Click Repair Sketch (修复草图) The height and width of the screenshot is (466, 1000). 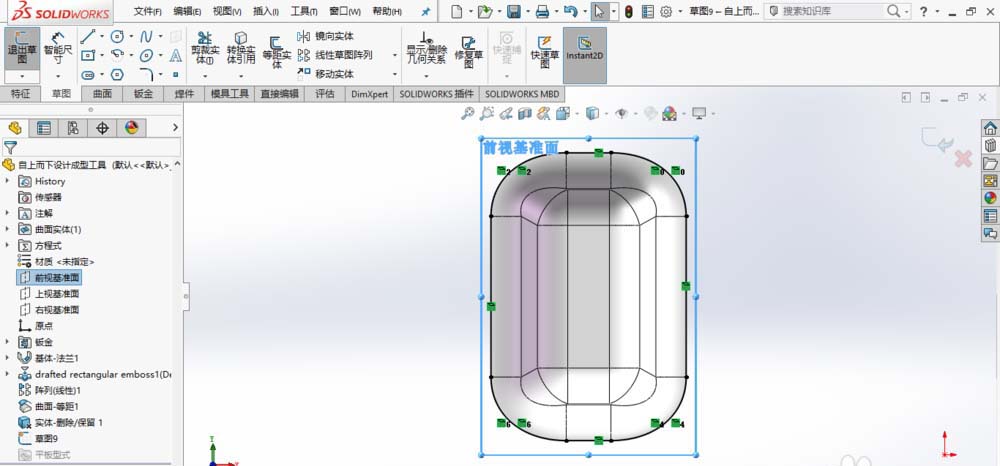point(469,52)
